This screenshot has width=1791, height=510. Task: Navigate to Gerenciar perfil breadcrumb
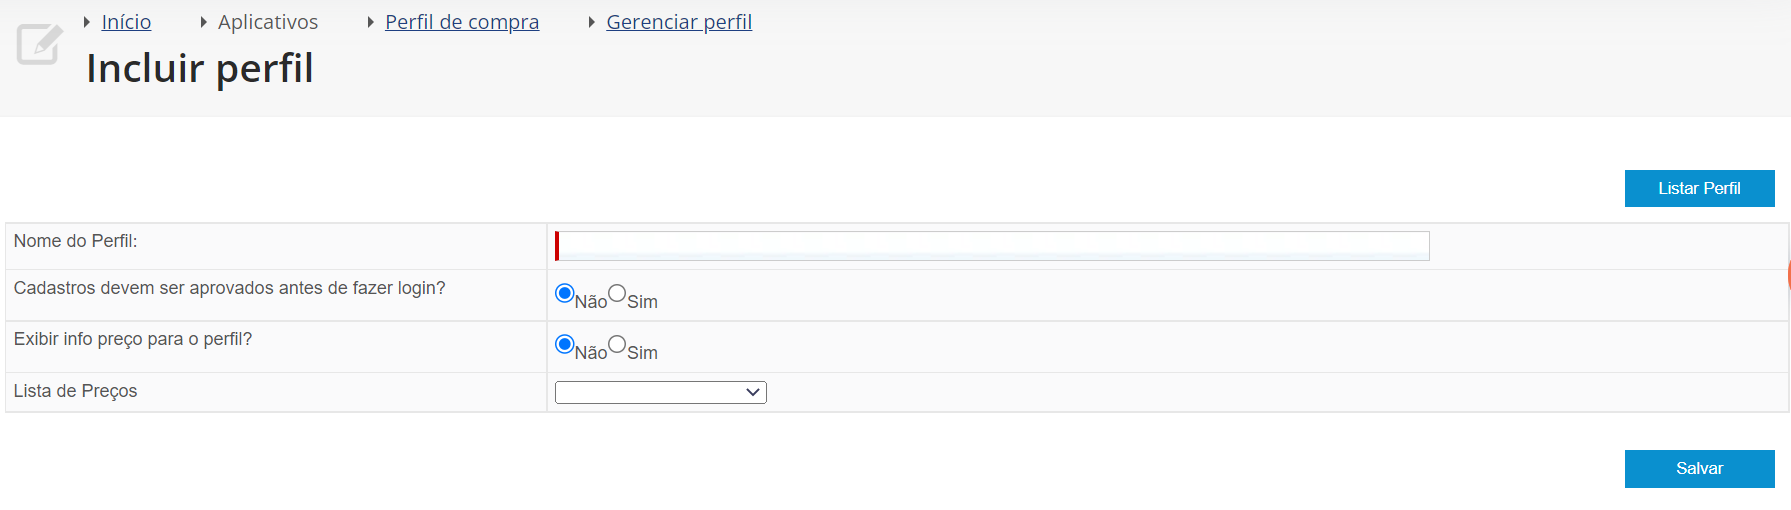pyautogui.click(x=679, y=22)
